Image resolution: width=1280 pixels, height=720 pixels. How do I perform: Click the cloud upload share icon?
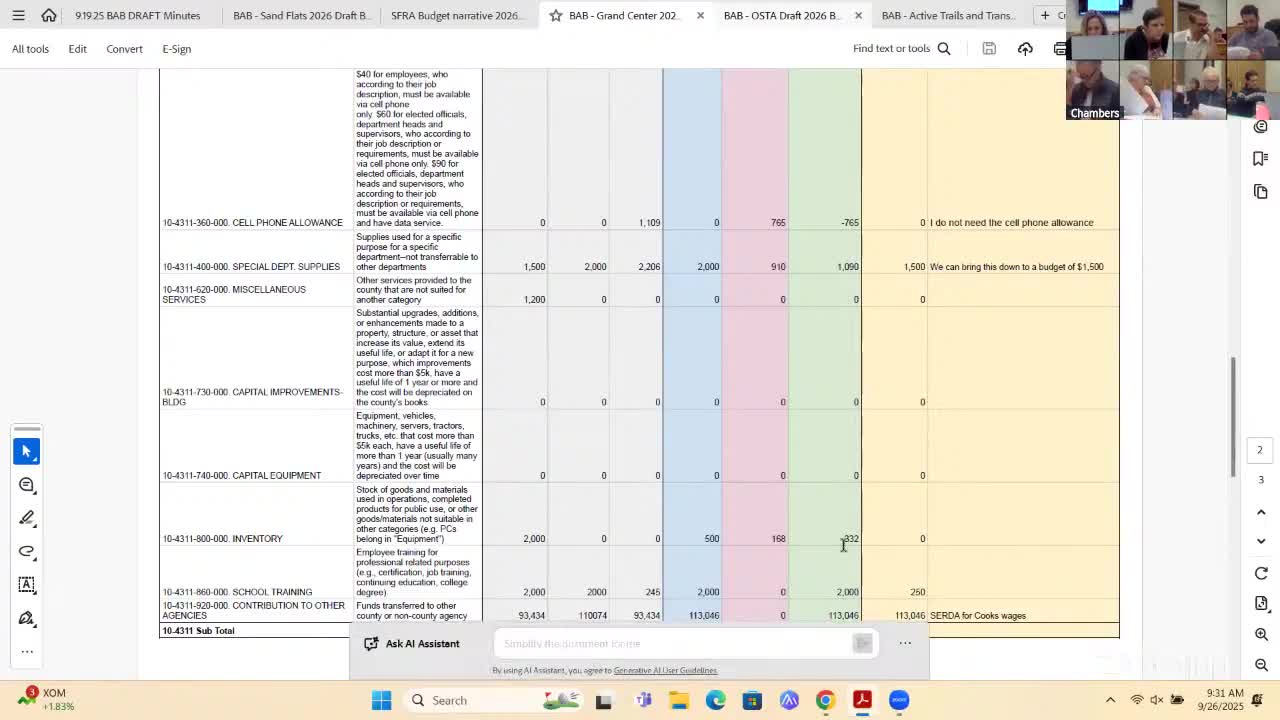point(1025,48)
